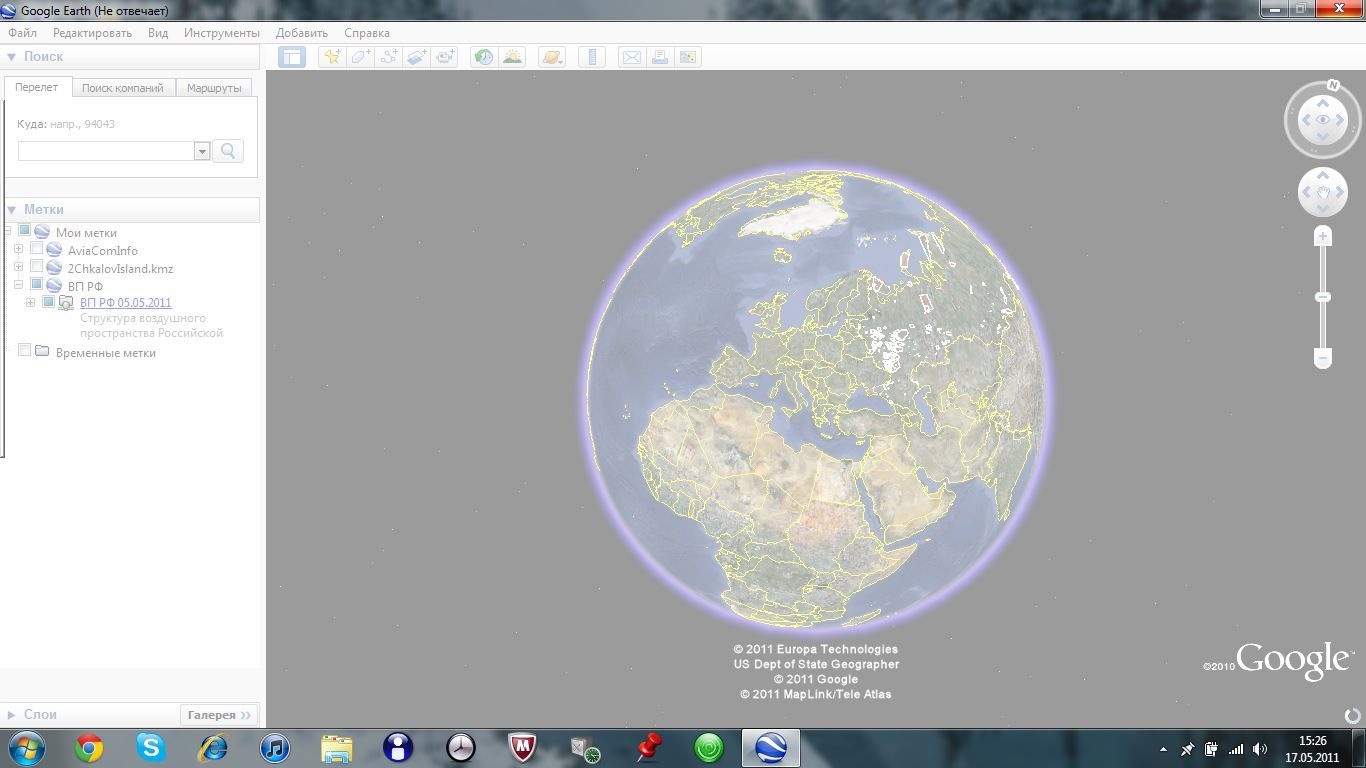The width and height of the screenshot is (1366, 768).
Task: Expand the AviaComInfo tree node
Action: click(x=18, y=249)
